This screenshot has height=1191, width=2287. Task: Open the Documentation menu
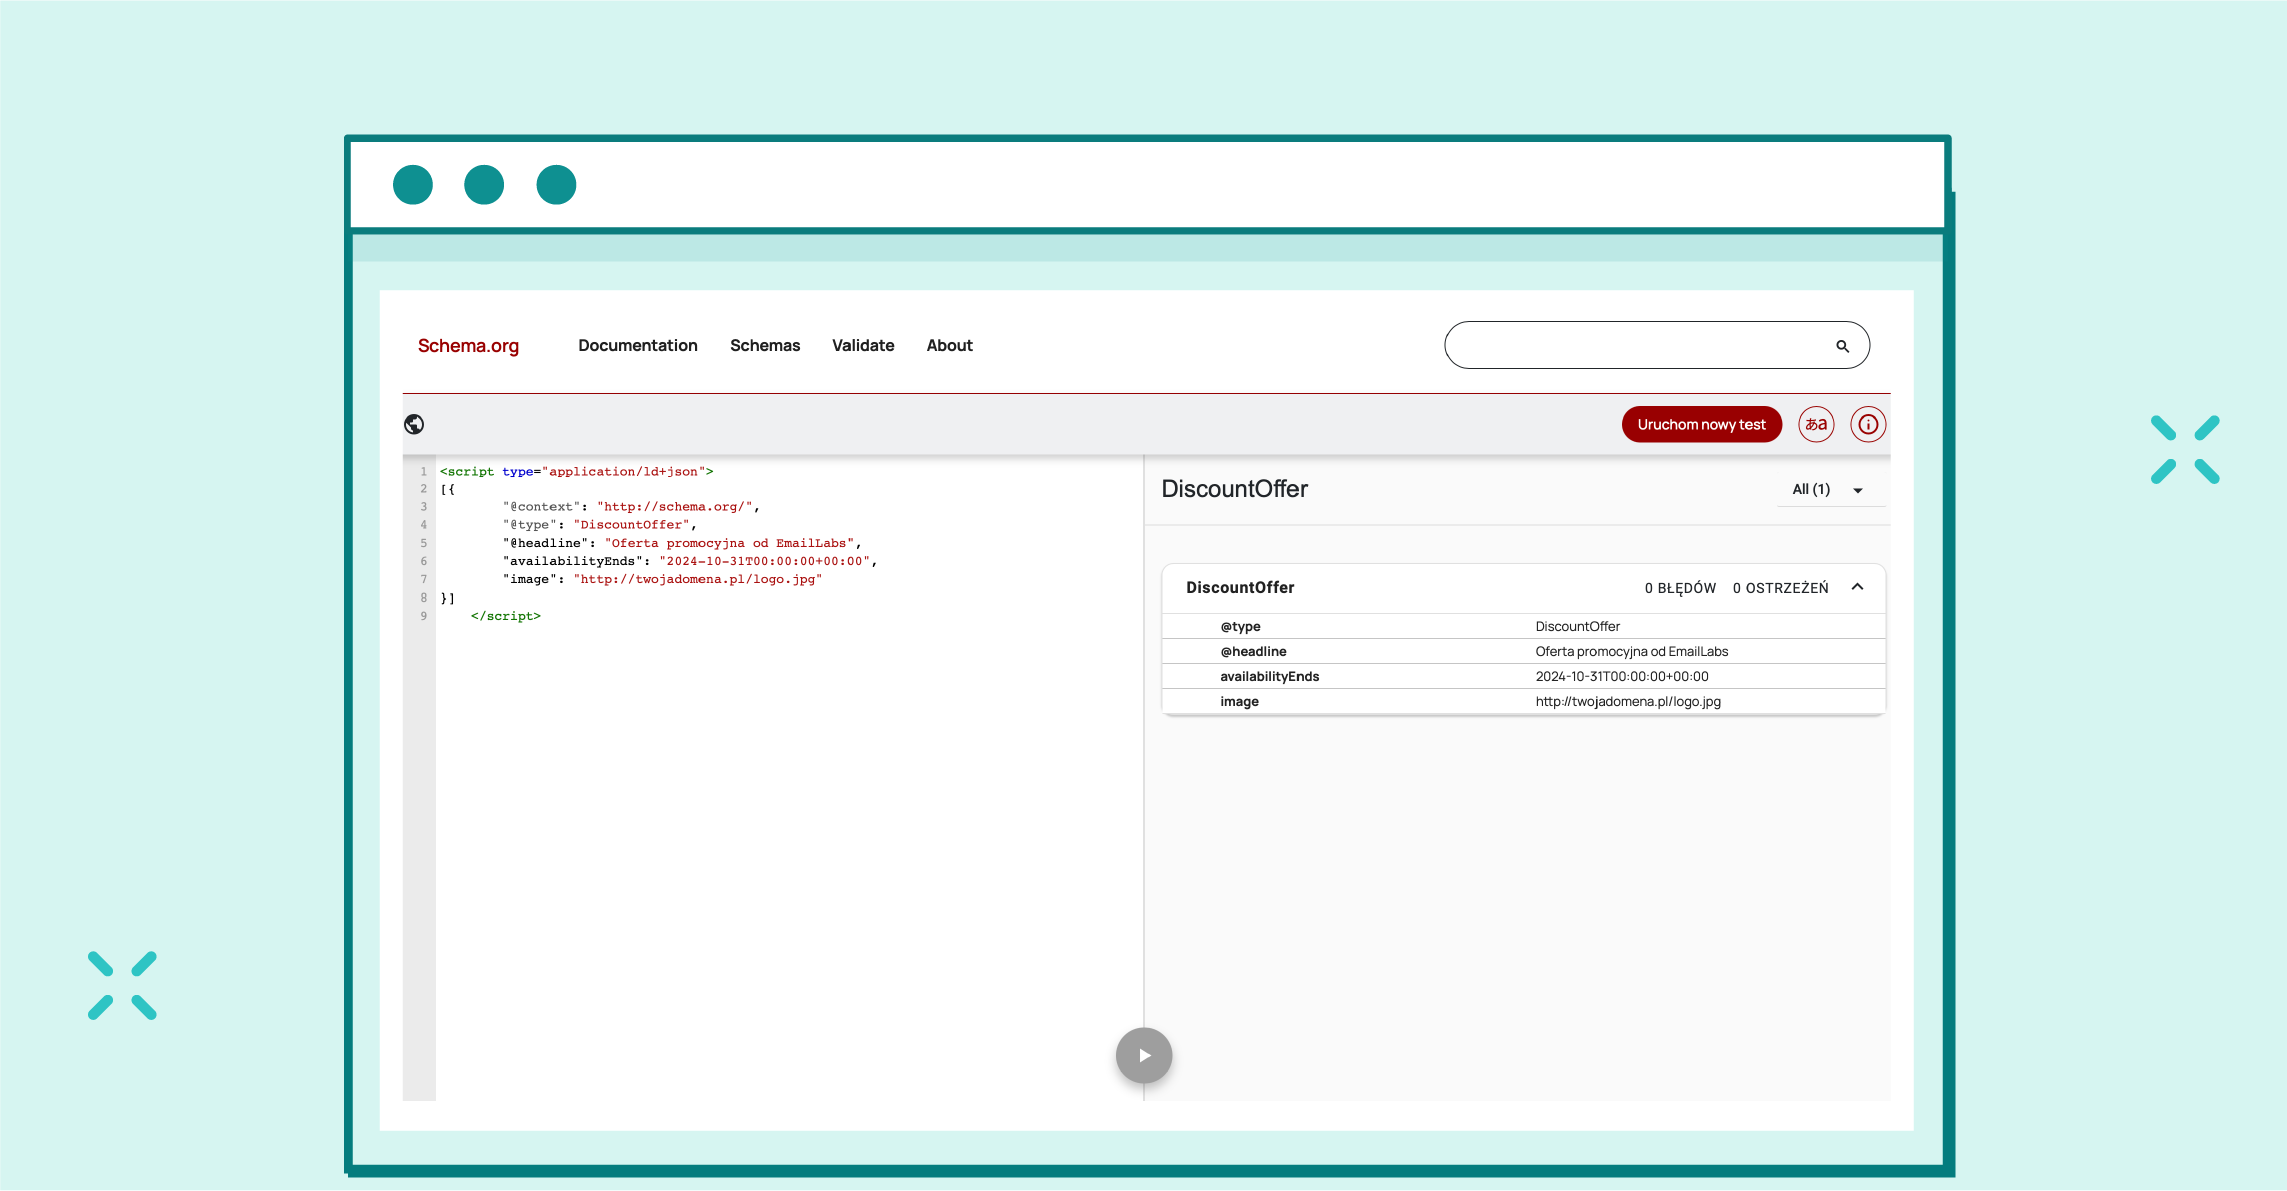[x=638, y=345]
